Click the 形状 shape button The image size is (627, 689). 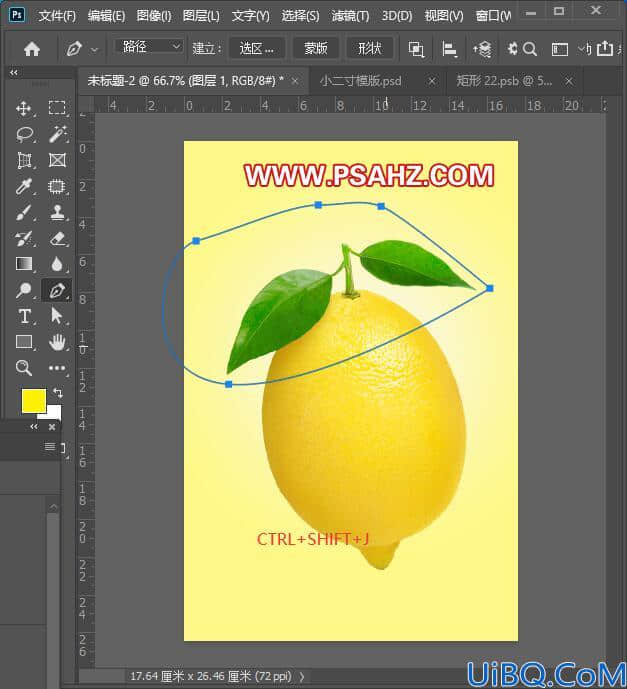pyautogui.click(x=370, y=48)
